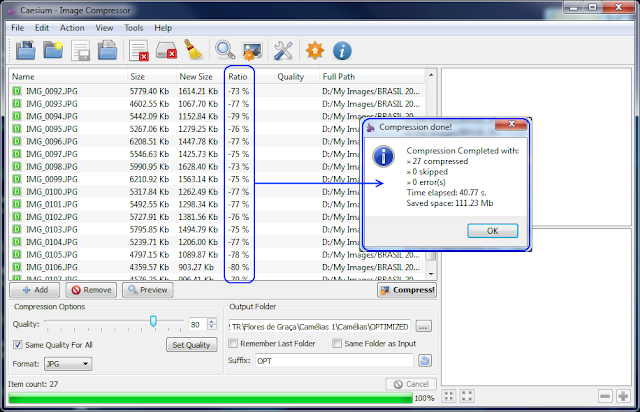640x412 pixels.
Task: Click the blue About info icon
Action: click(342, 51)
